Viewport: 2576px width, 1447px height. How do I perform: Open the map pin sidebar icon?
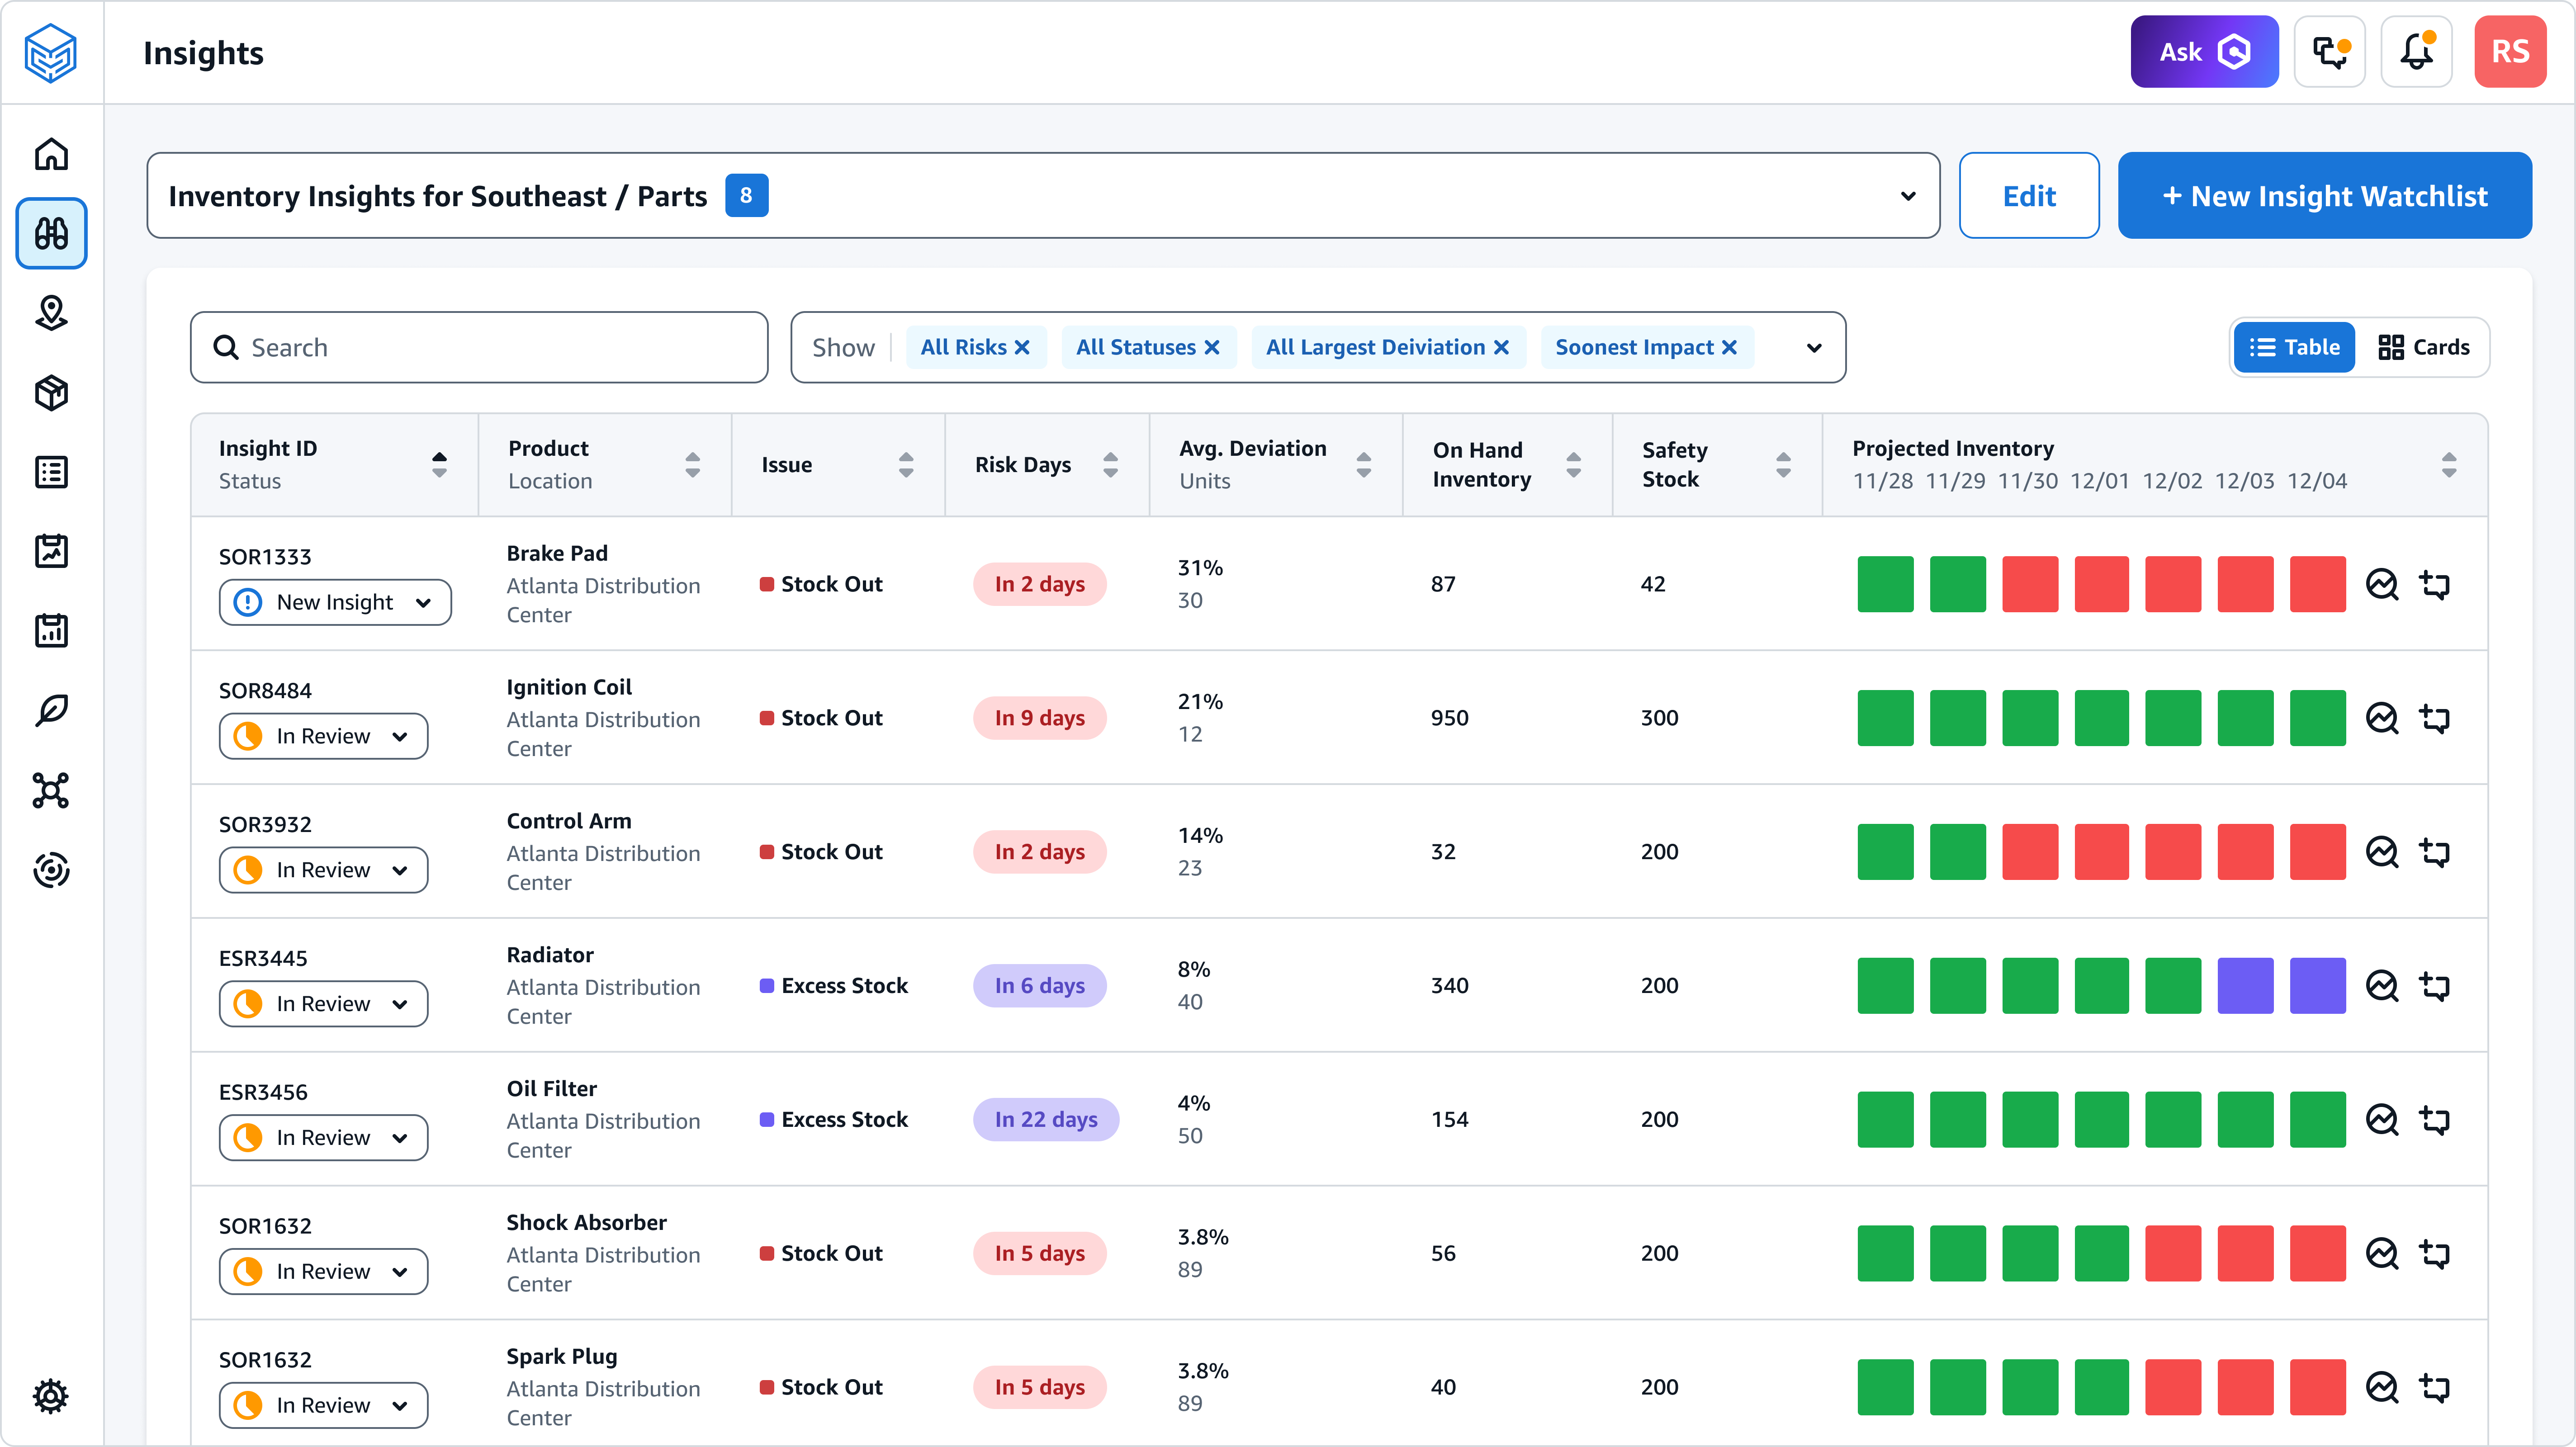tap(51, 313)
